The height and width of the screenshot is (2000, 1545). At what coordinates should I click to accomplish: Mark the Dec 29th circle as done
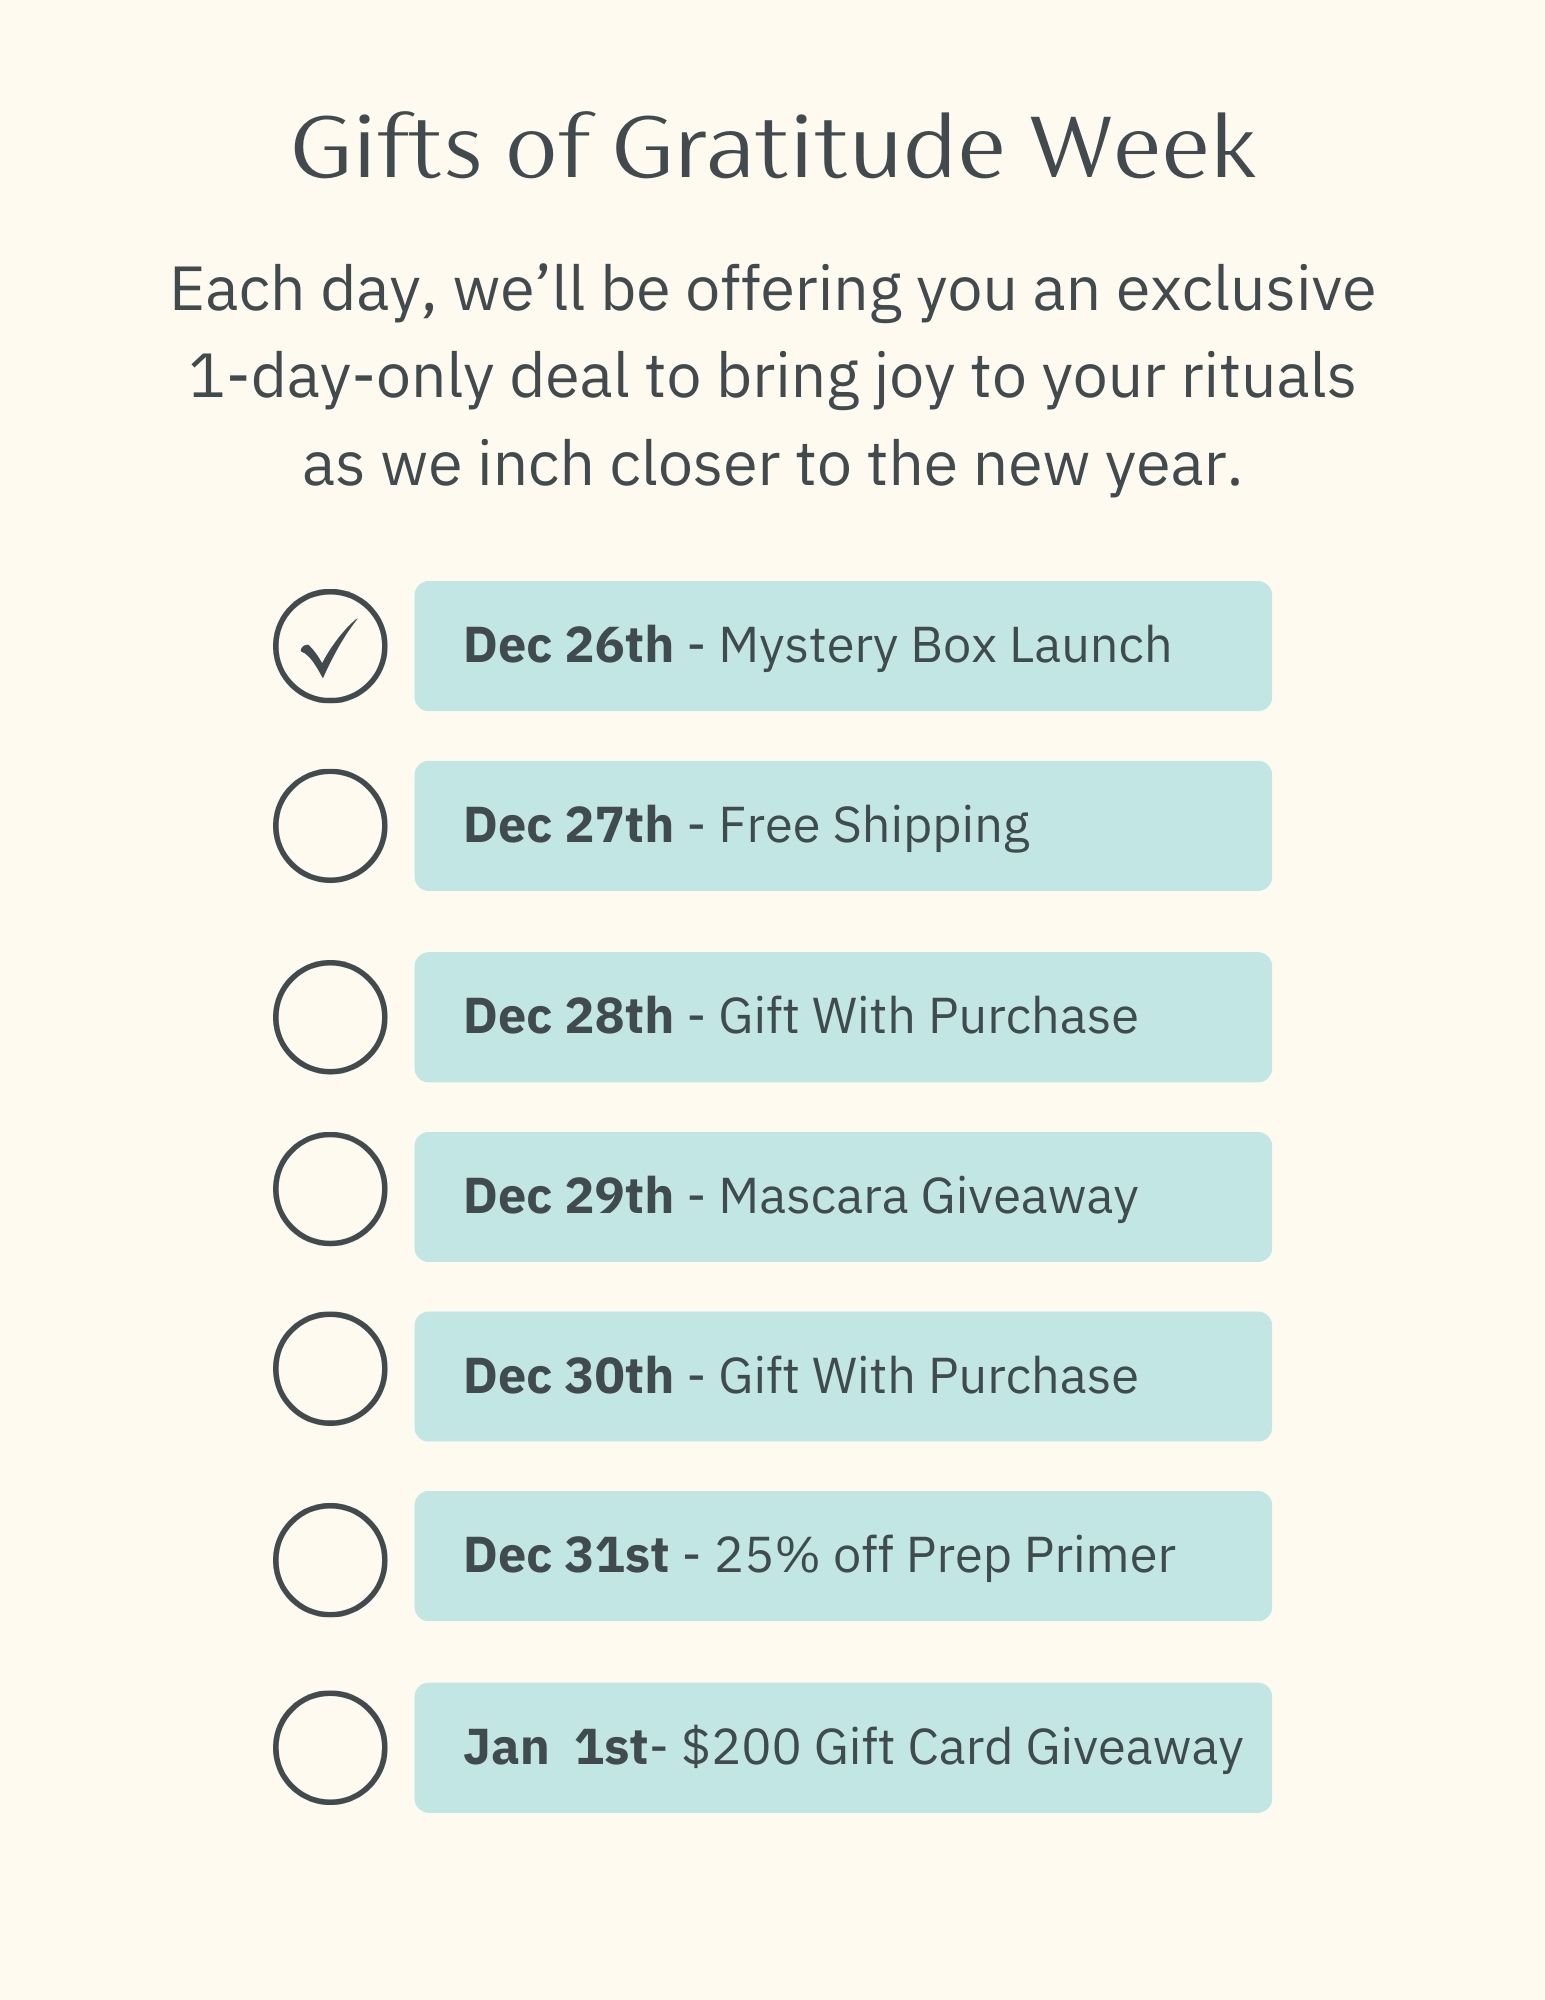[x=330, y=1189]
